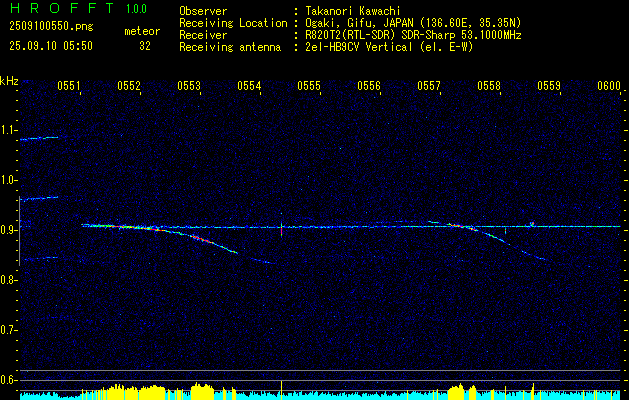Click time marker 0558
629x400 pixels.
pyautogui.click(x=489, y=85)
